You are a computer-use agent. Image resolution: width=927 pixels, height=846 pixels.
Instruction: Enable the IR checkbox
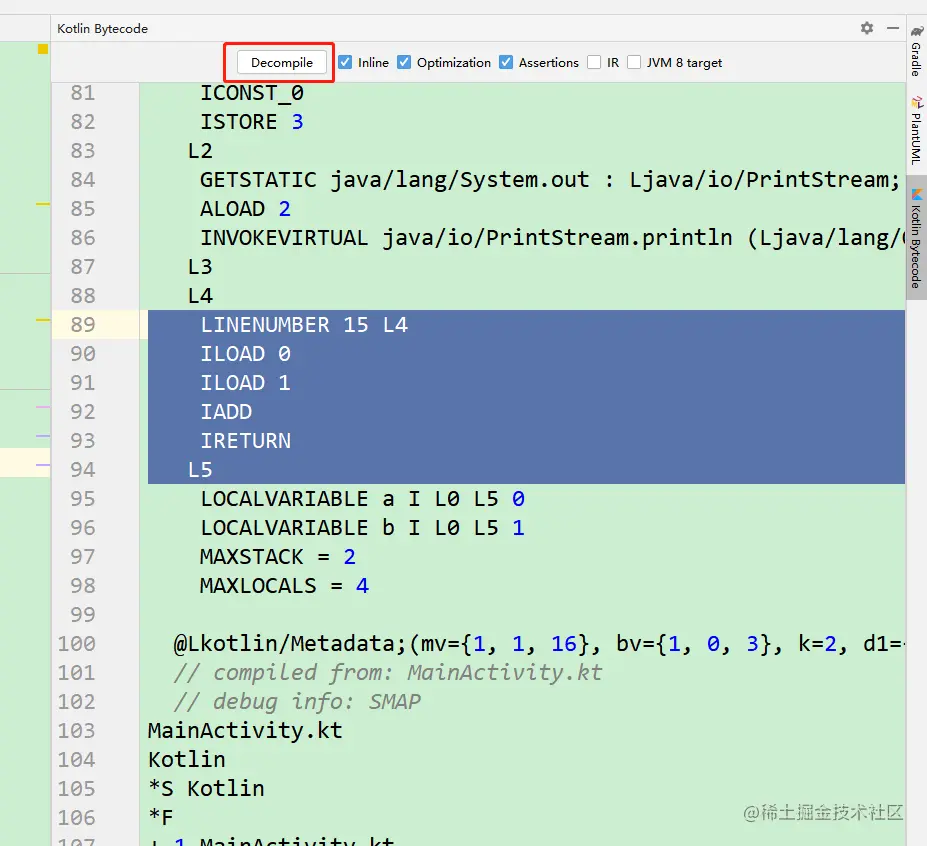tap(594, 63)
